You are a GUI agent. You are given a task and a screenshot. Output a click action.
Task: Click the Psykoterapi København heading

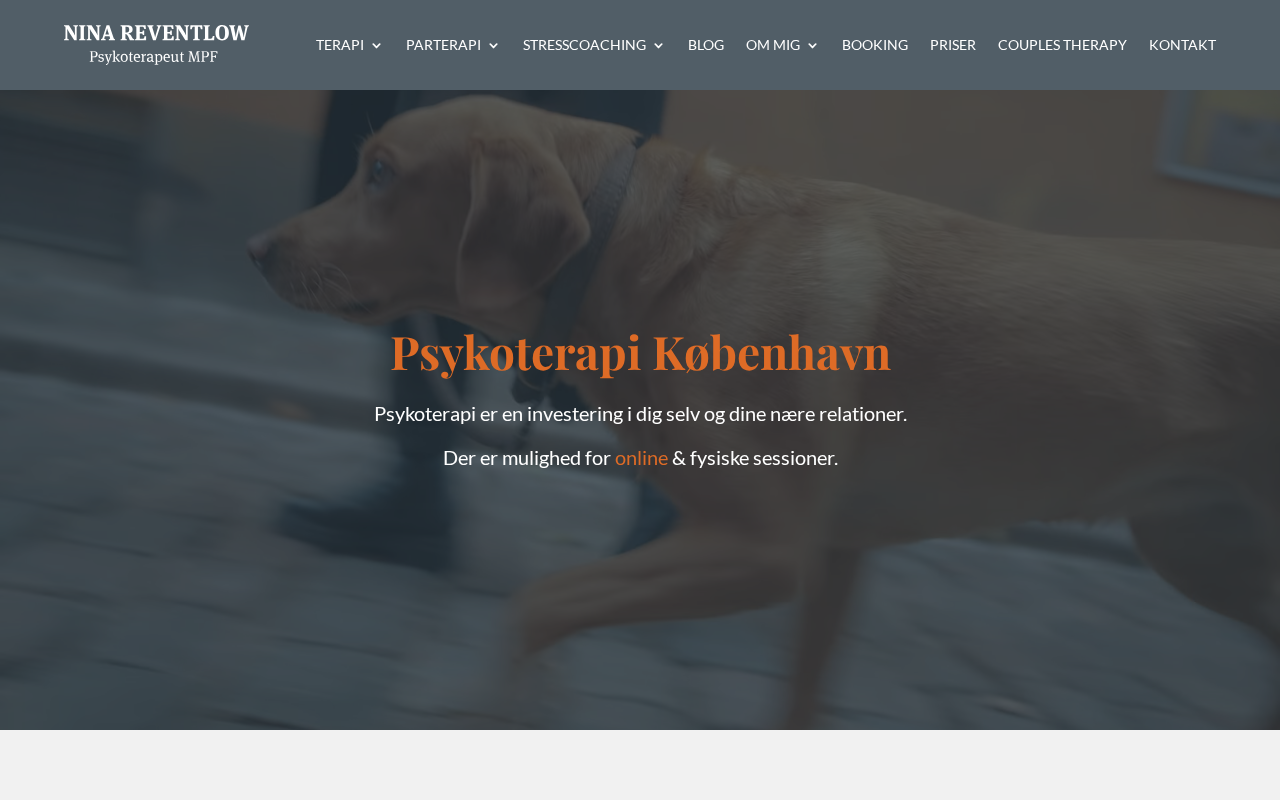coord(640,353)
